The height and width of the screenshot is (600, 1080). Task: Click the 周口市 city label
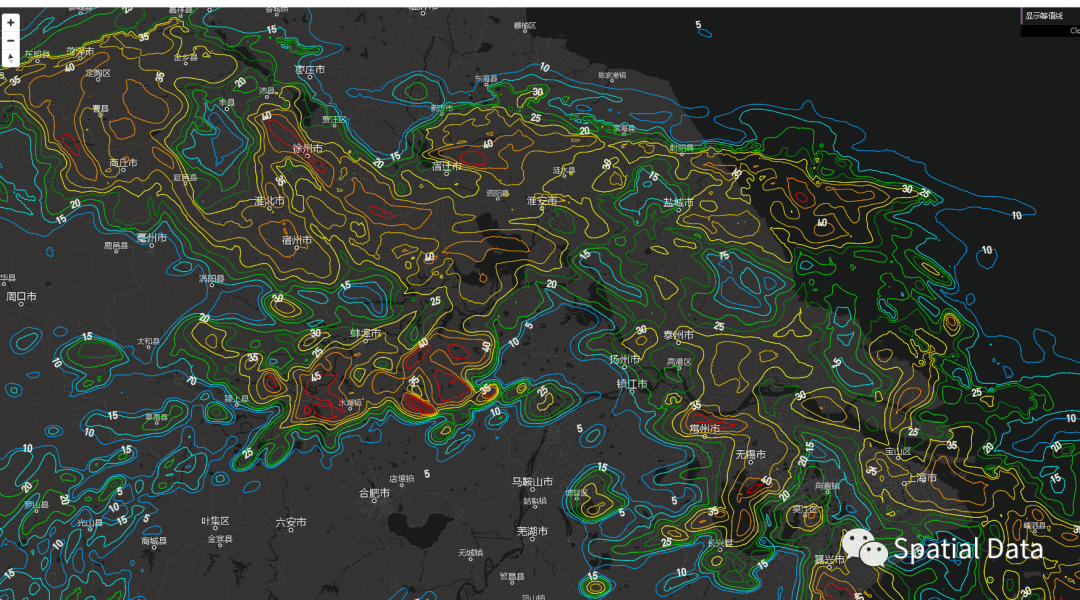coord(21,297)
